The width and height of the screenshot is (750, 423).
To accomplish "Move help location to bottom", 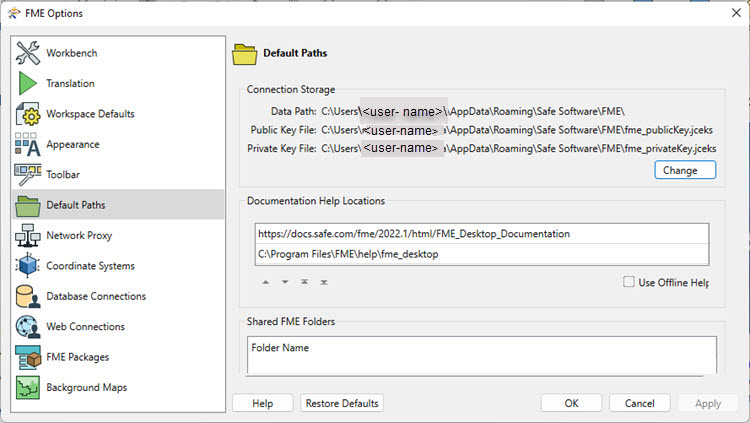I will tap(324, 282).
